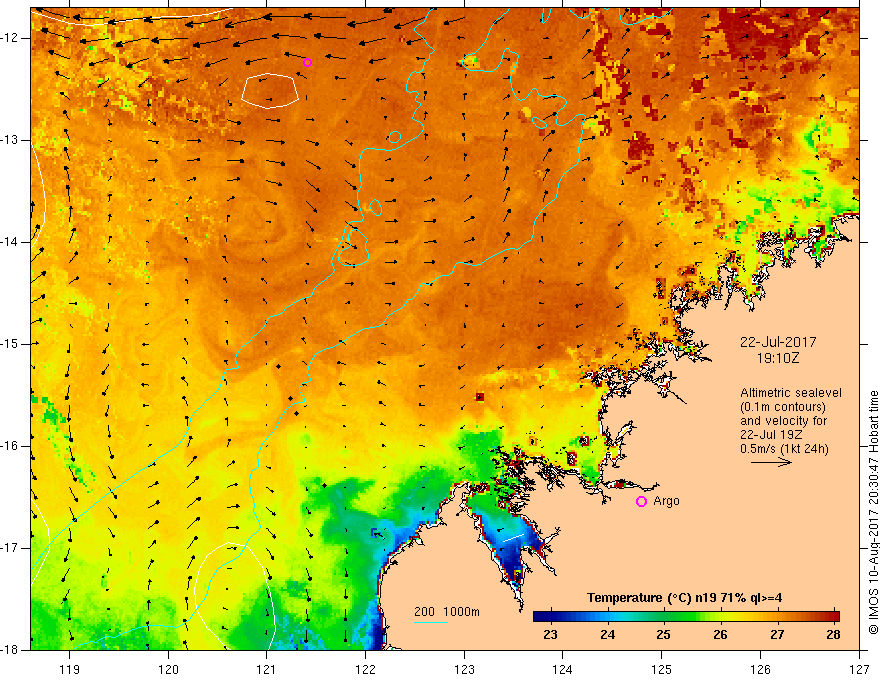Click the longitude axis label '121'
This screenshot has height=680, width=880.
click(x=267, y=669)
